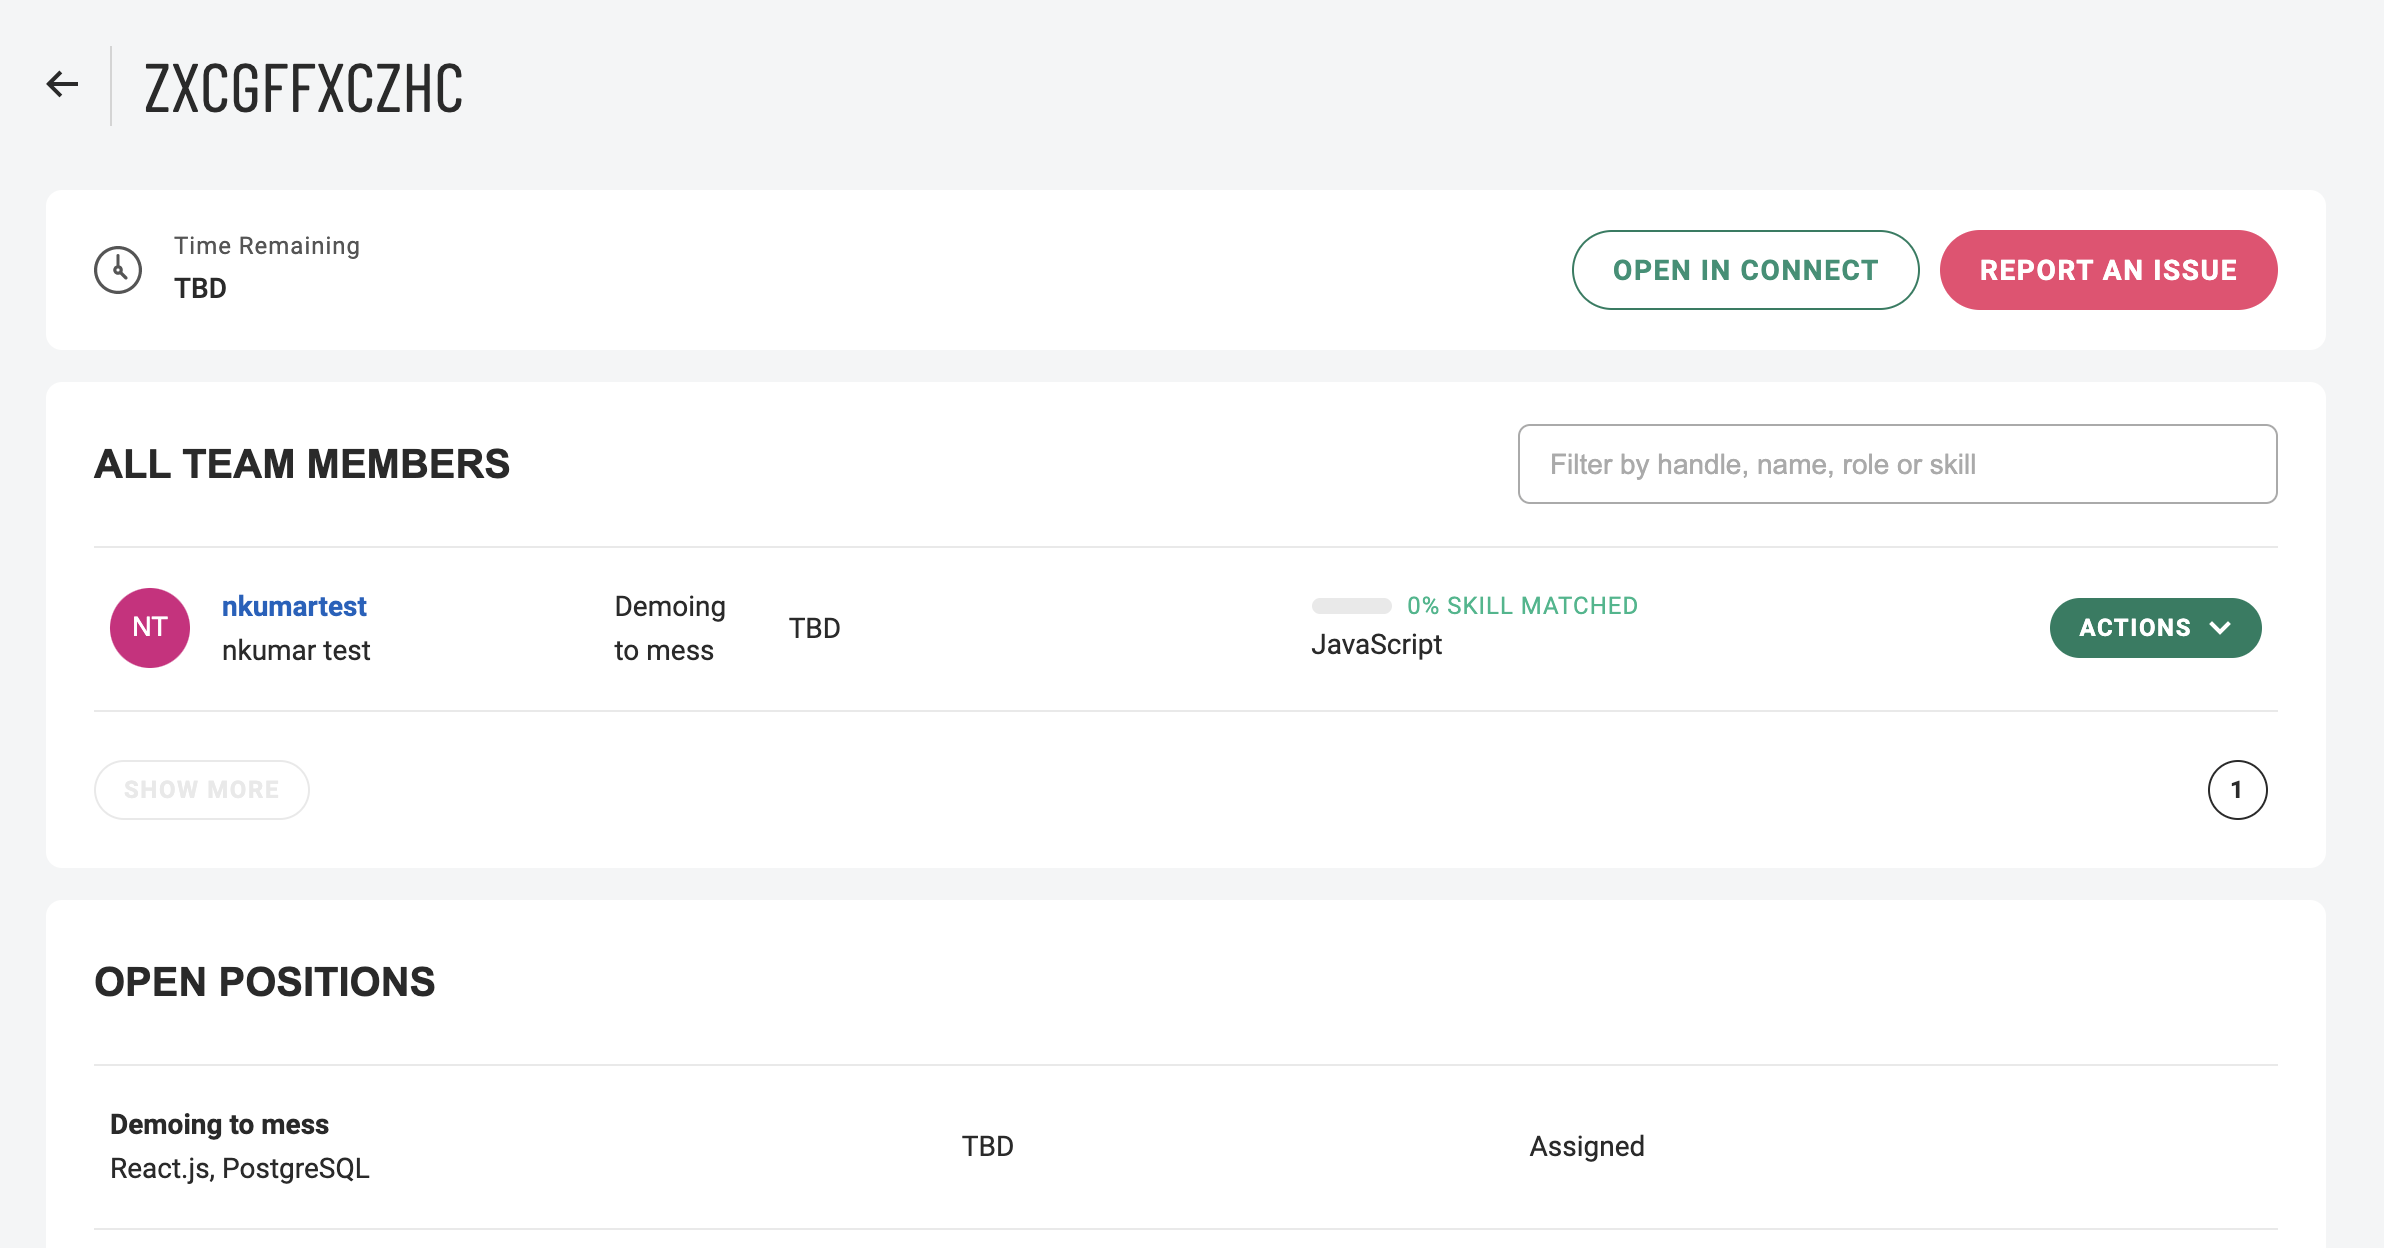Image resolution: width=2384 pixels, height=1248 pixels.
Task: Open nkumartest profile link
Action: (x=294, y=606)
